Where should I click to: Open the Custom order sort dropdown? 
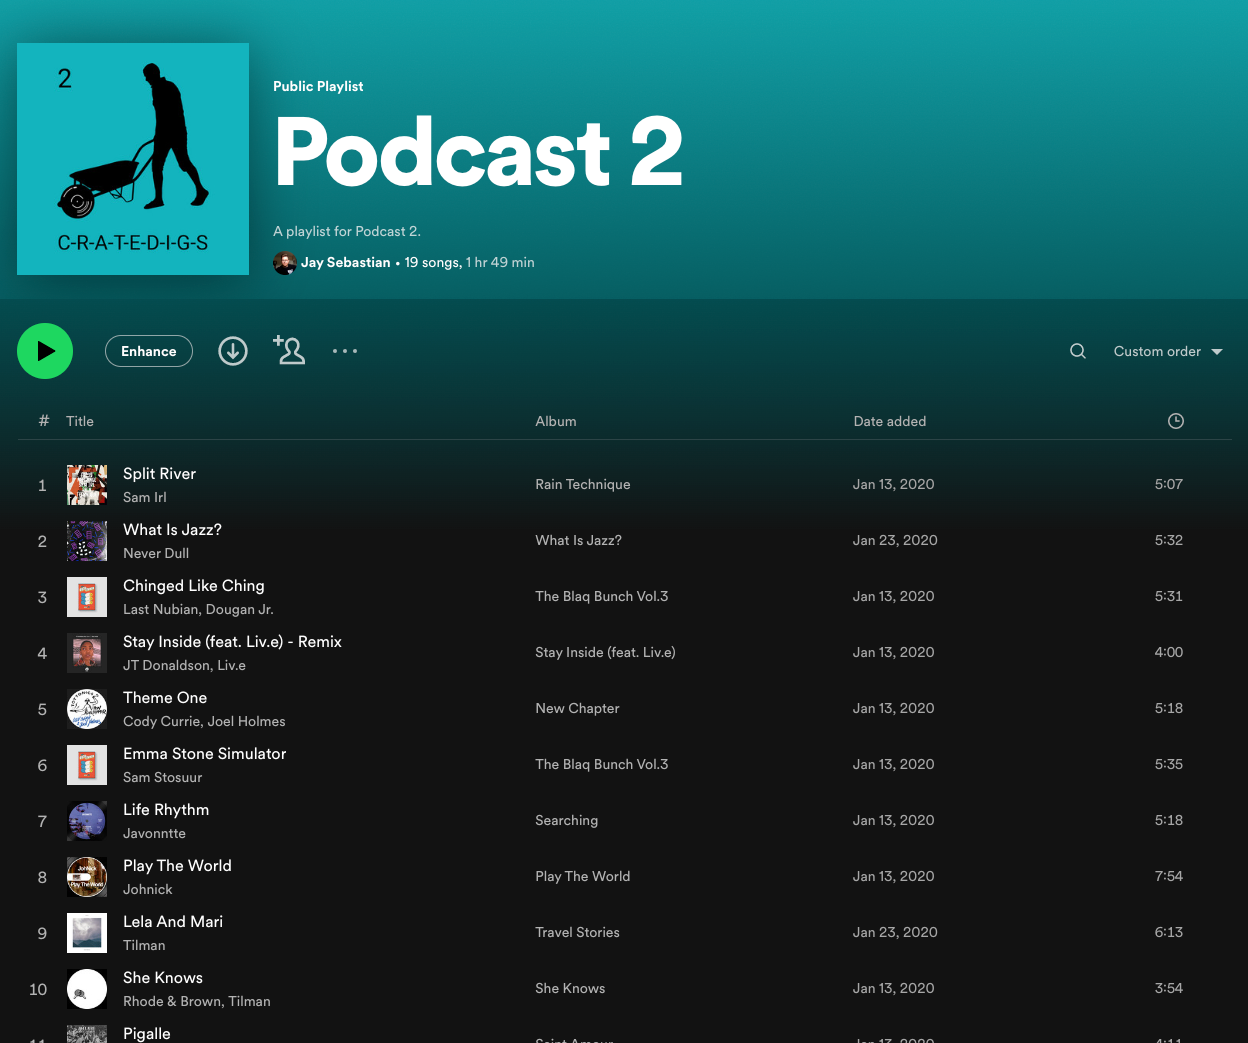1168,351
